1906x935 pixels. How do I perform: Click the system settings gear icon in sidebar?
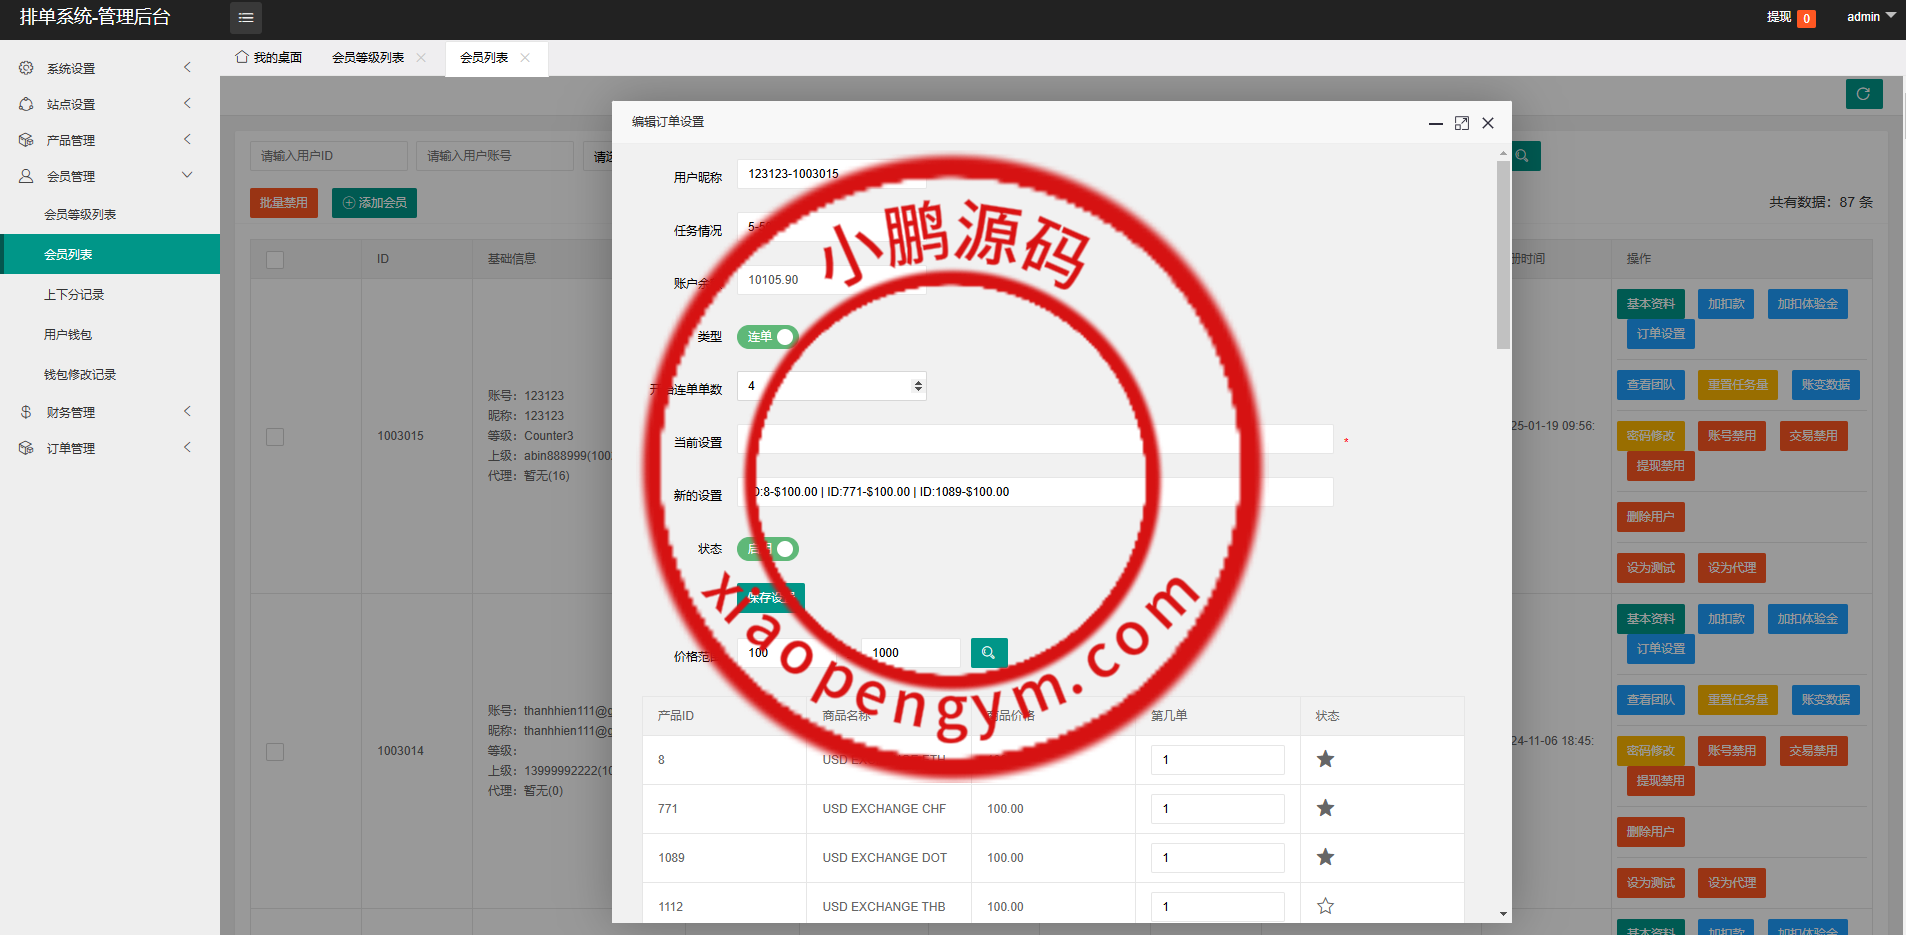(26, 68)
